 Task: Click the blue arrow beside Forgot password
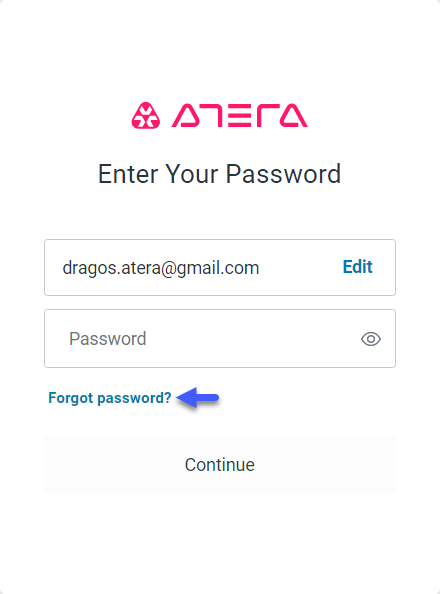[x=197, y=397]
